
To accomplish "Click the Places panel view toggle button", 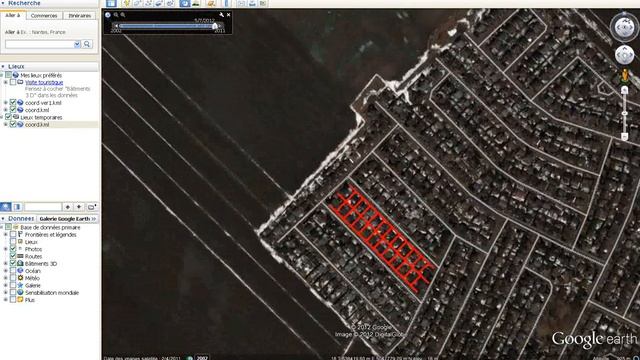I will (17, 207).
